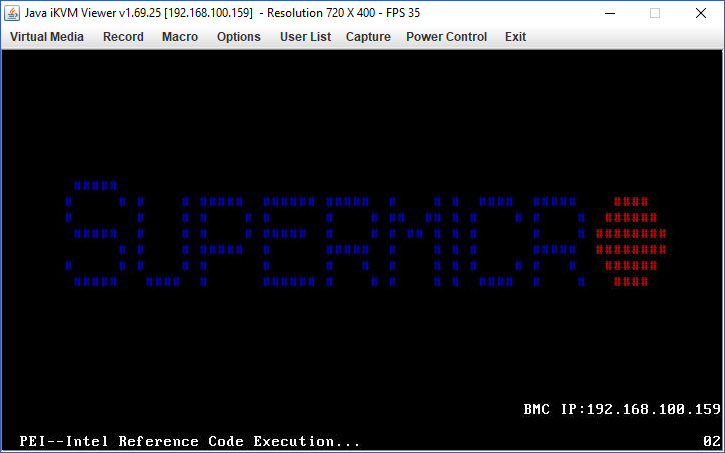Image resolution: width=725 pixels, height=453 pixels.
Task: Close the iKVM Viewer window
Action: [701, 13]
